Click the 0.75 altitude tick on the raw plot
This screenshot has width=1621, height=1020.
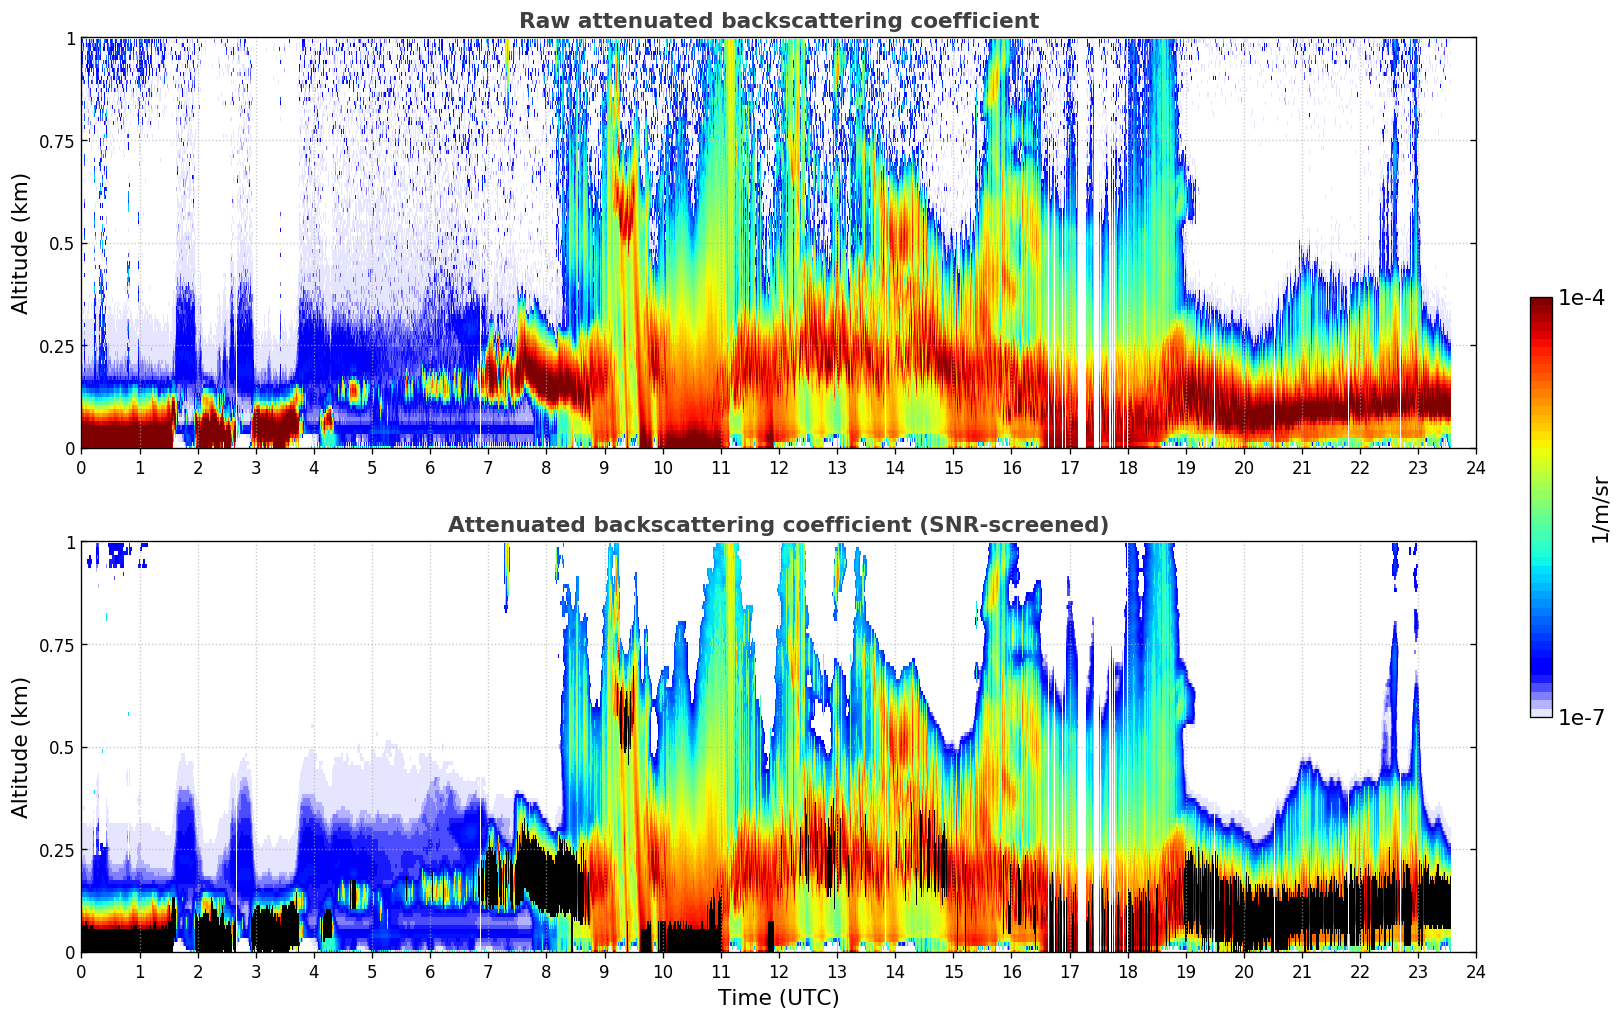(x=57, y=141)
